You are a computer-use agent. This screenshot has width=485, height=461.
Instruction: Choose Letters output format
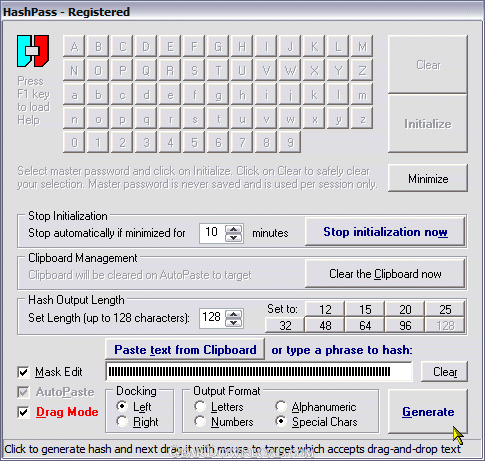coord(200,406)
